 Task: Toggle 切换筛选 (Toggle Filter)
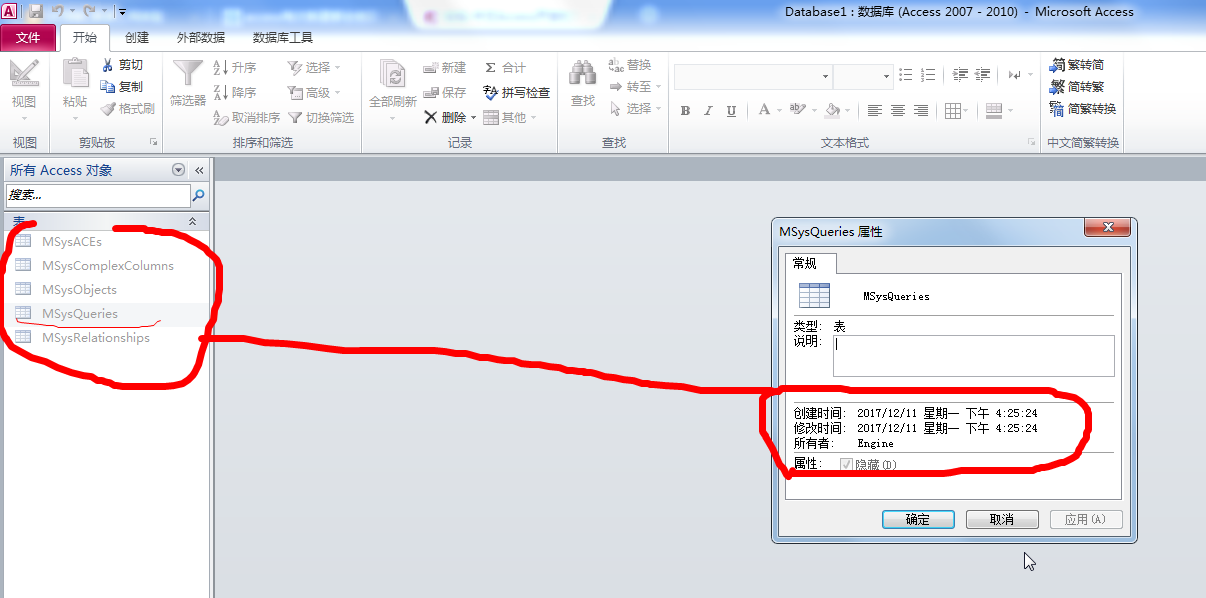point(320,117)
